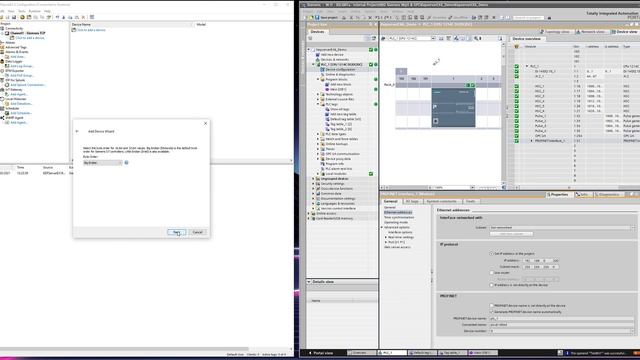Switch to Topology view tab
The width and height of the screenshot is (640, 360).
coord(555,31)
